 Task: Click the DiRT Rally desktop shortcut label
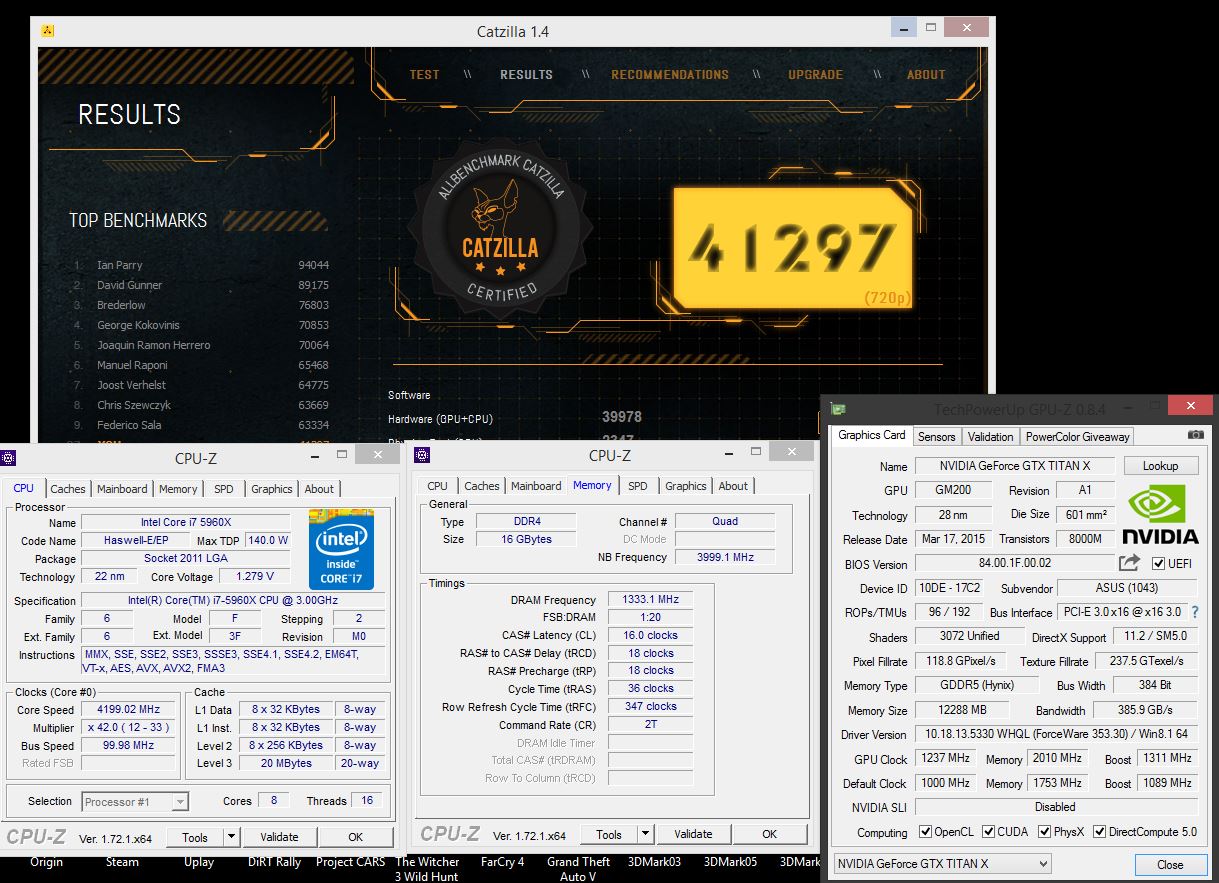point(274,862)
